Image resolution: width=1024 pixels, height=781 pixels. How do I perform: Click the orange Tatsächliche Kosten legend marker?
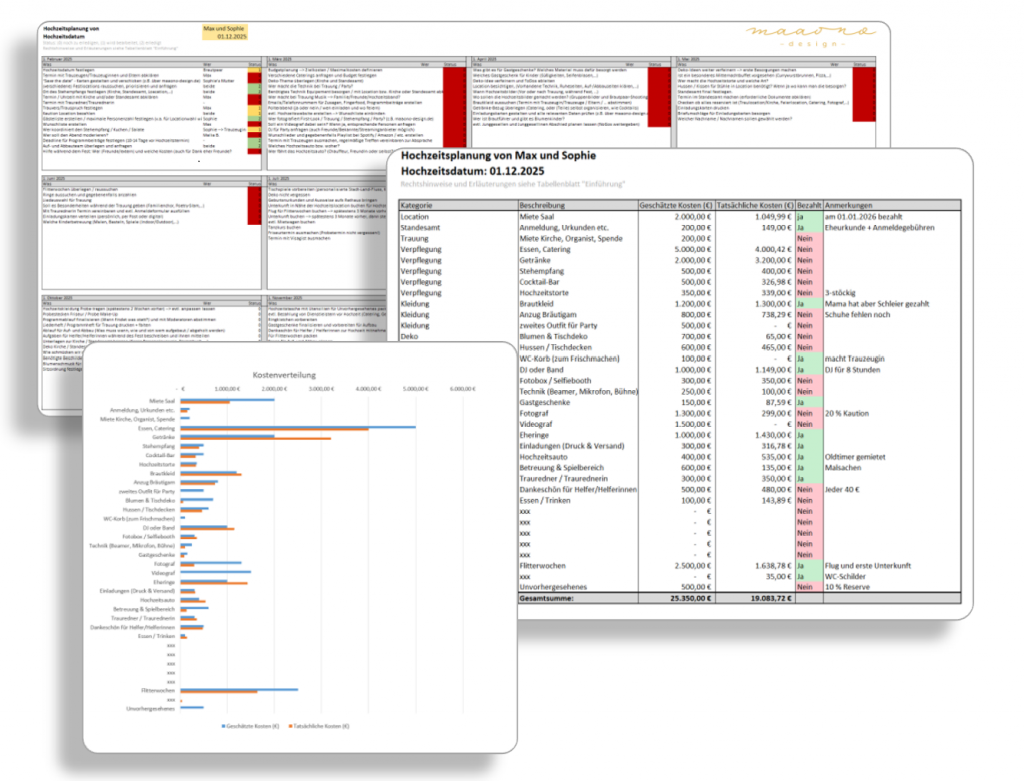pyautogui.click(x=291, y=724)
